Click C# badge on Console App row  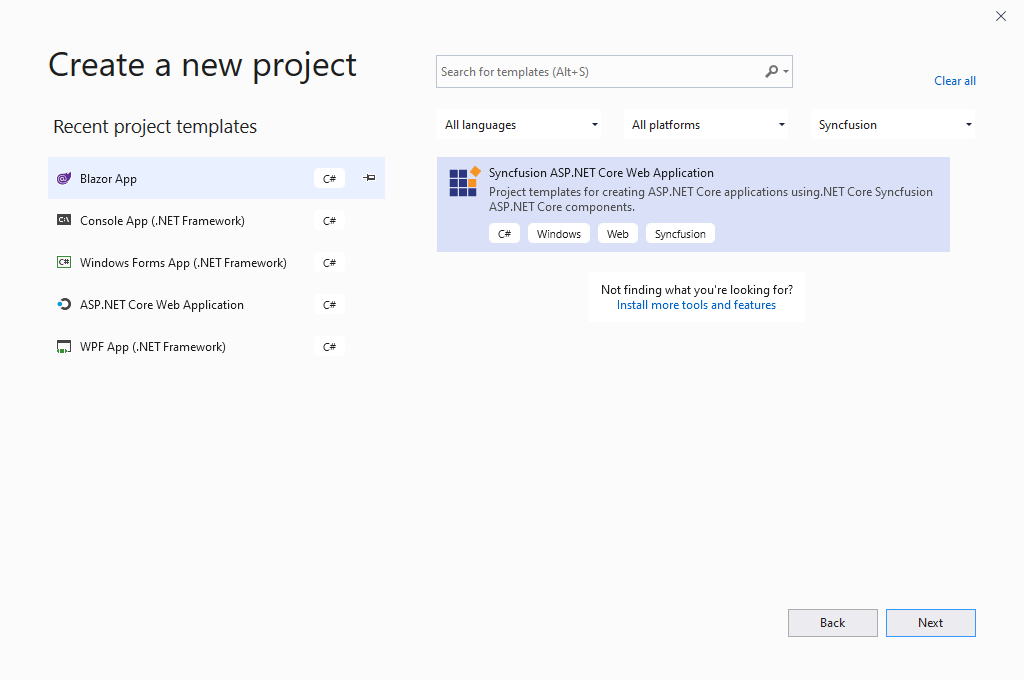[329, 220]
